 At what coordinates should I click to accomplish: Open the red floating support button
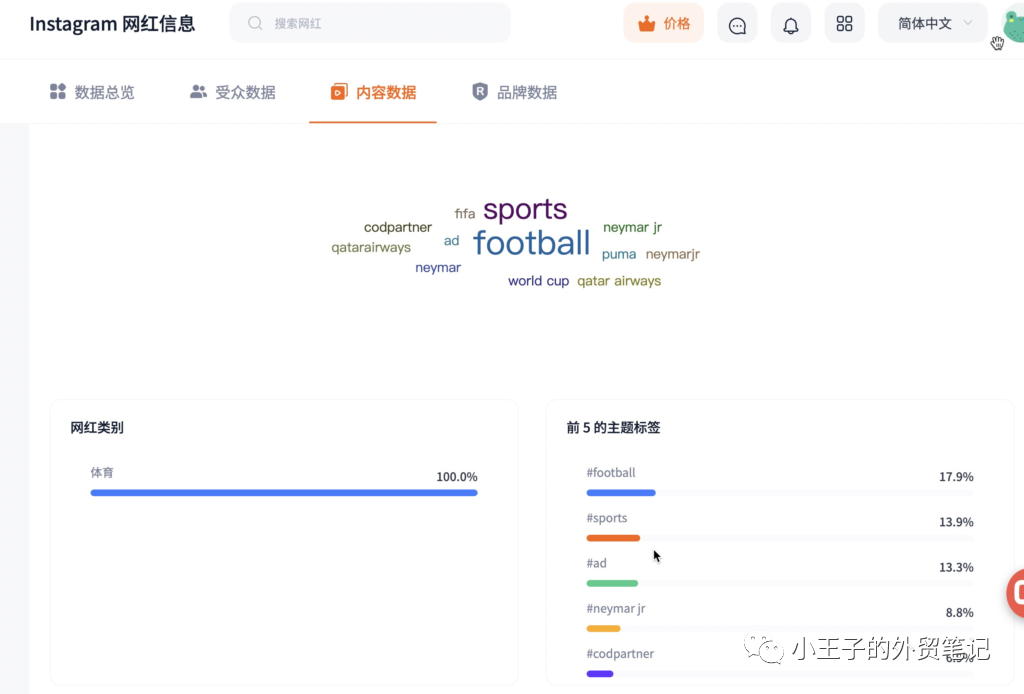pos(1016,593)
